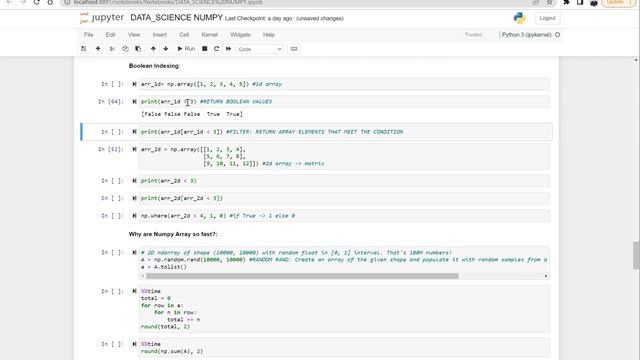Run the arr_2d = np.array cell with its run icon
Viewport: 640px width, 360px height.
(134, 149)
